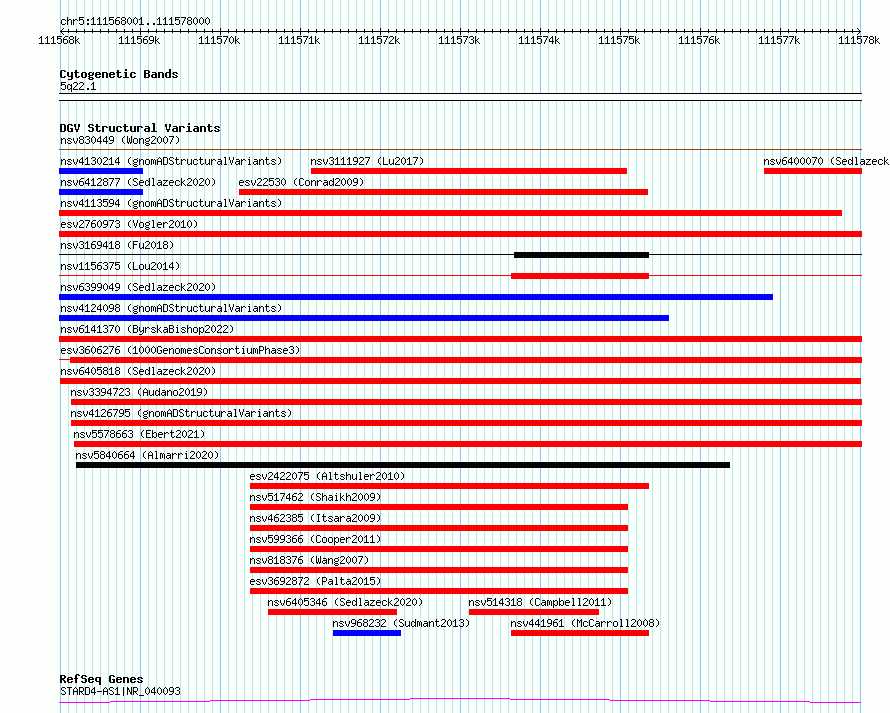Select the 5q22.1 cytogenetic band label
The height and width of the screenshot is (713, 890).
(78, 86)
